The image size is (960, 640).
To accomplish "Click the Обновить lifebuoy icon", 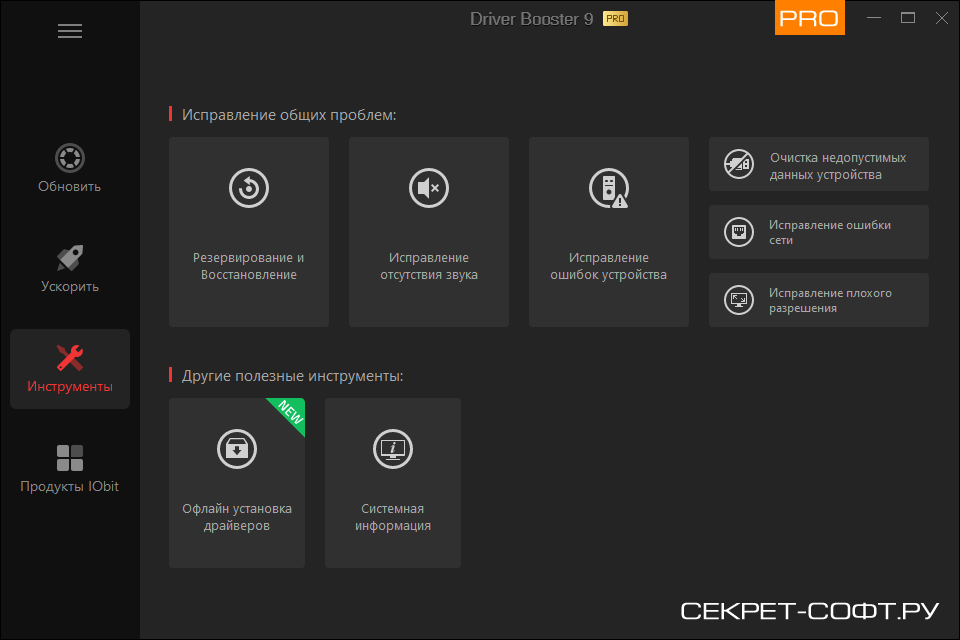I will click(x=70, y=158).
